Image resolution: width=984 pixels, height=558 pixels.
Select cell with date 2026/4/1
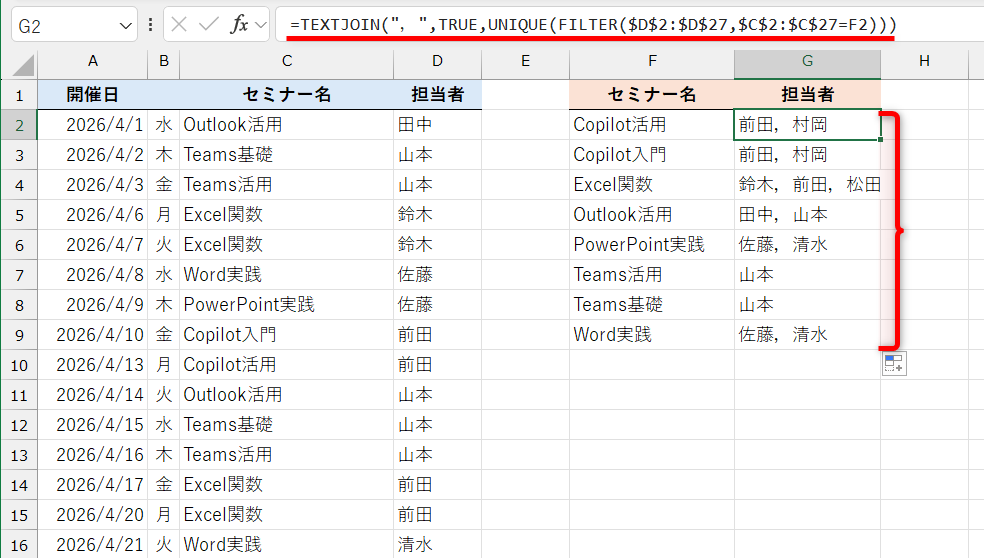point(93,124)
